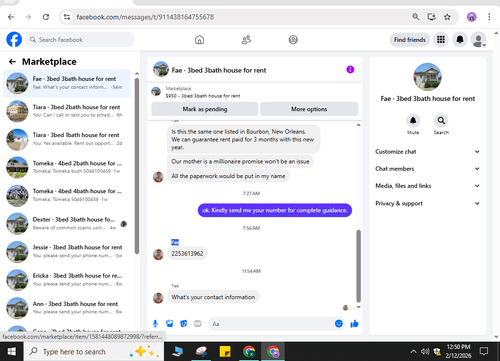This screenshot has width=500, height=361.
Task: Show hidden system tray icons chevron
Action: pyautogui.click(x=413, y=351)
